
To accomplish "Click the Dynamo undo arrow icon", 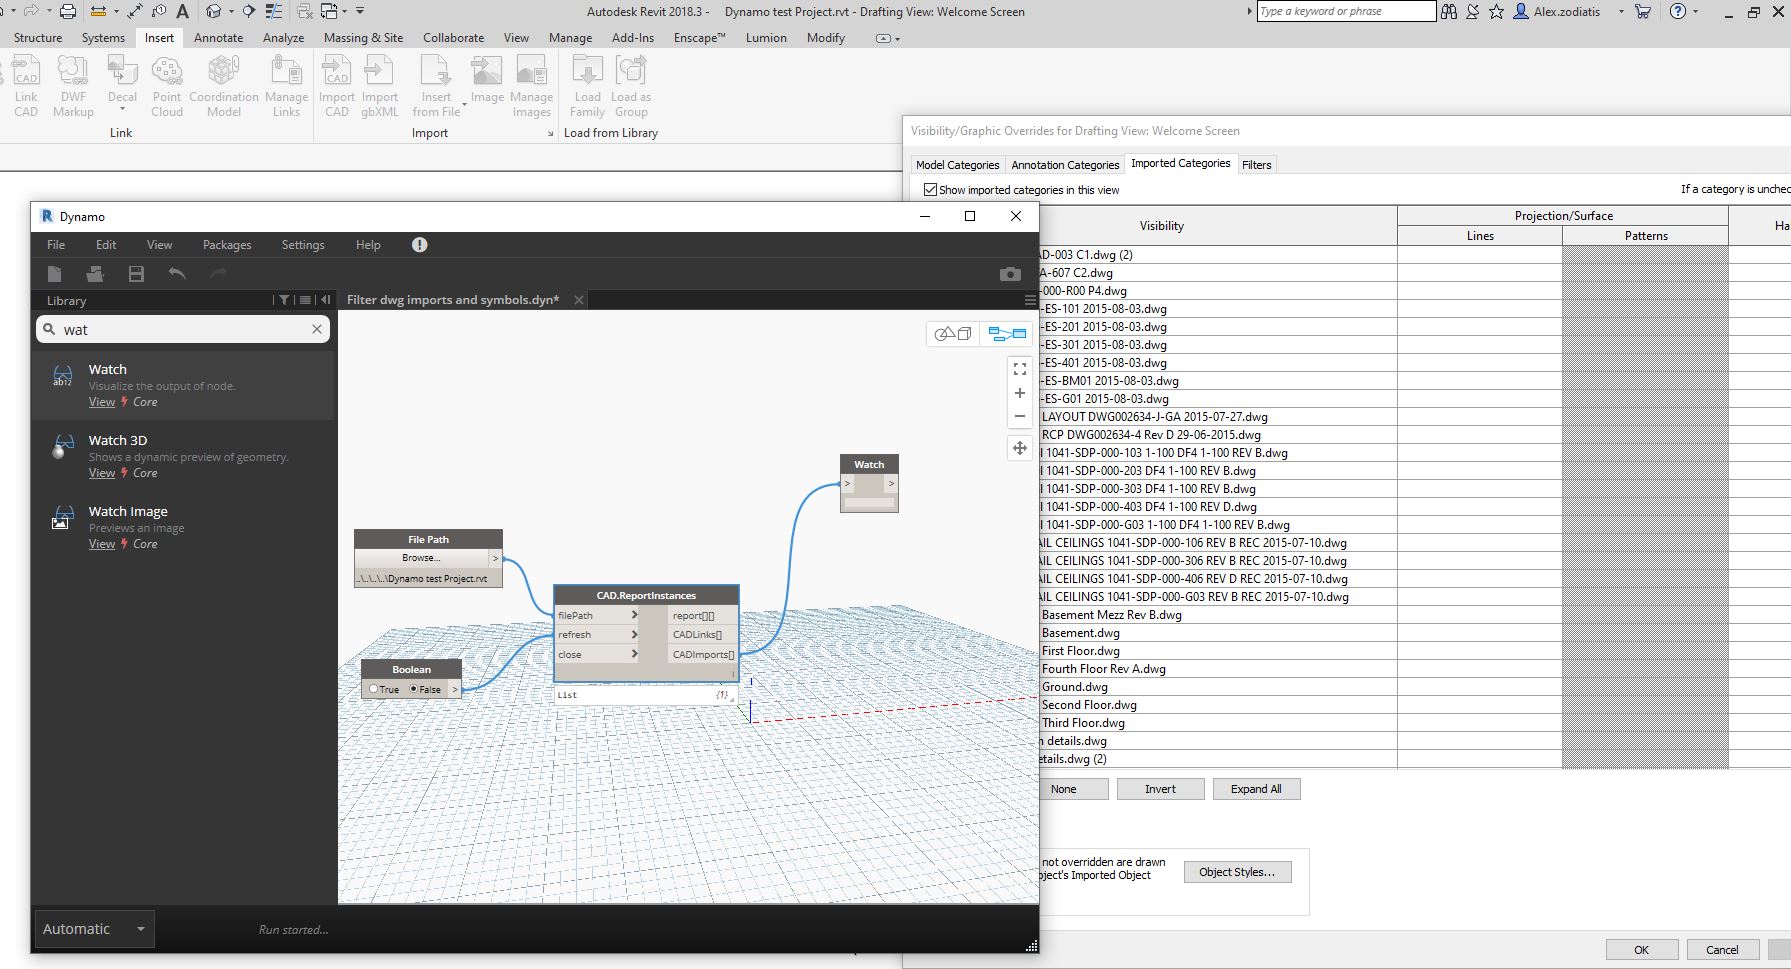I will pos(177,274).
